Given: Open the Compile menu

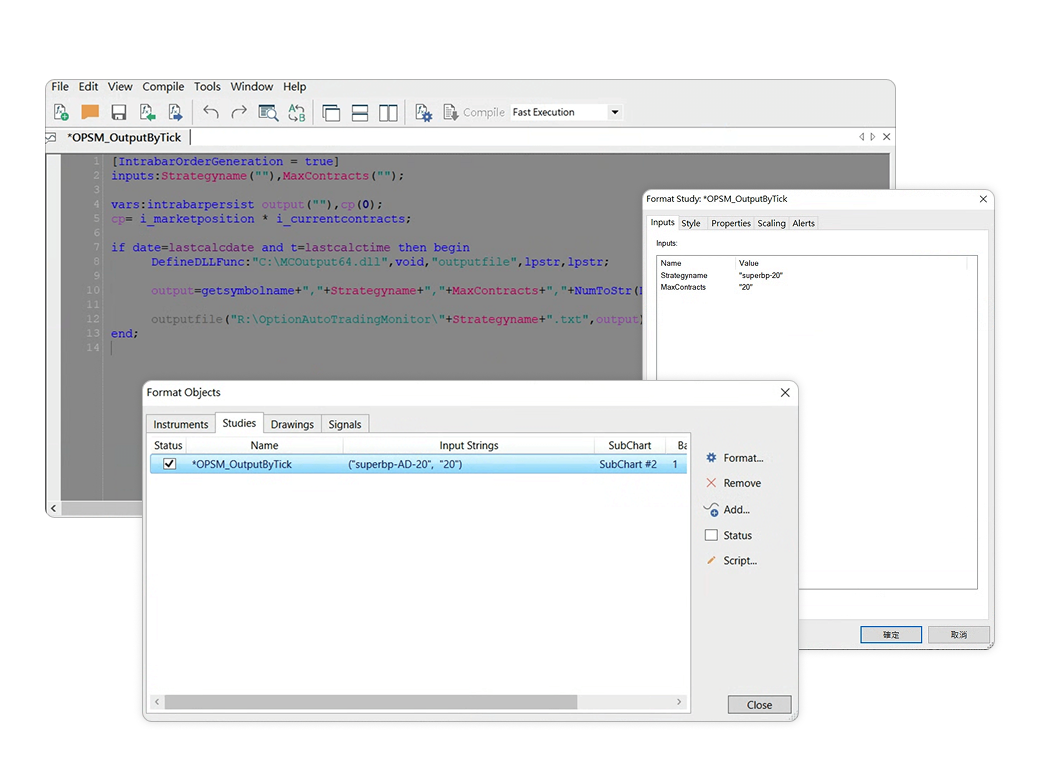Looking at the screenshot, I should 163,87.
